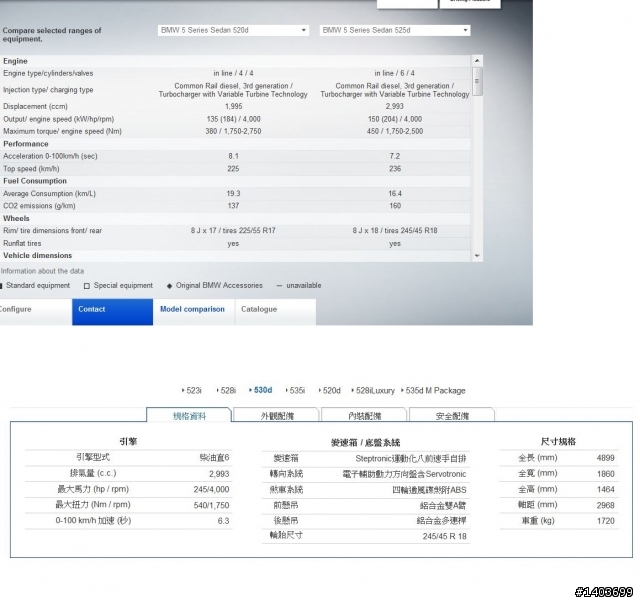Viewport: 640px width, 600px height.
Task: Click 525d acceleration value 7.2
Action: tap(395, 156)
